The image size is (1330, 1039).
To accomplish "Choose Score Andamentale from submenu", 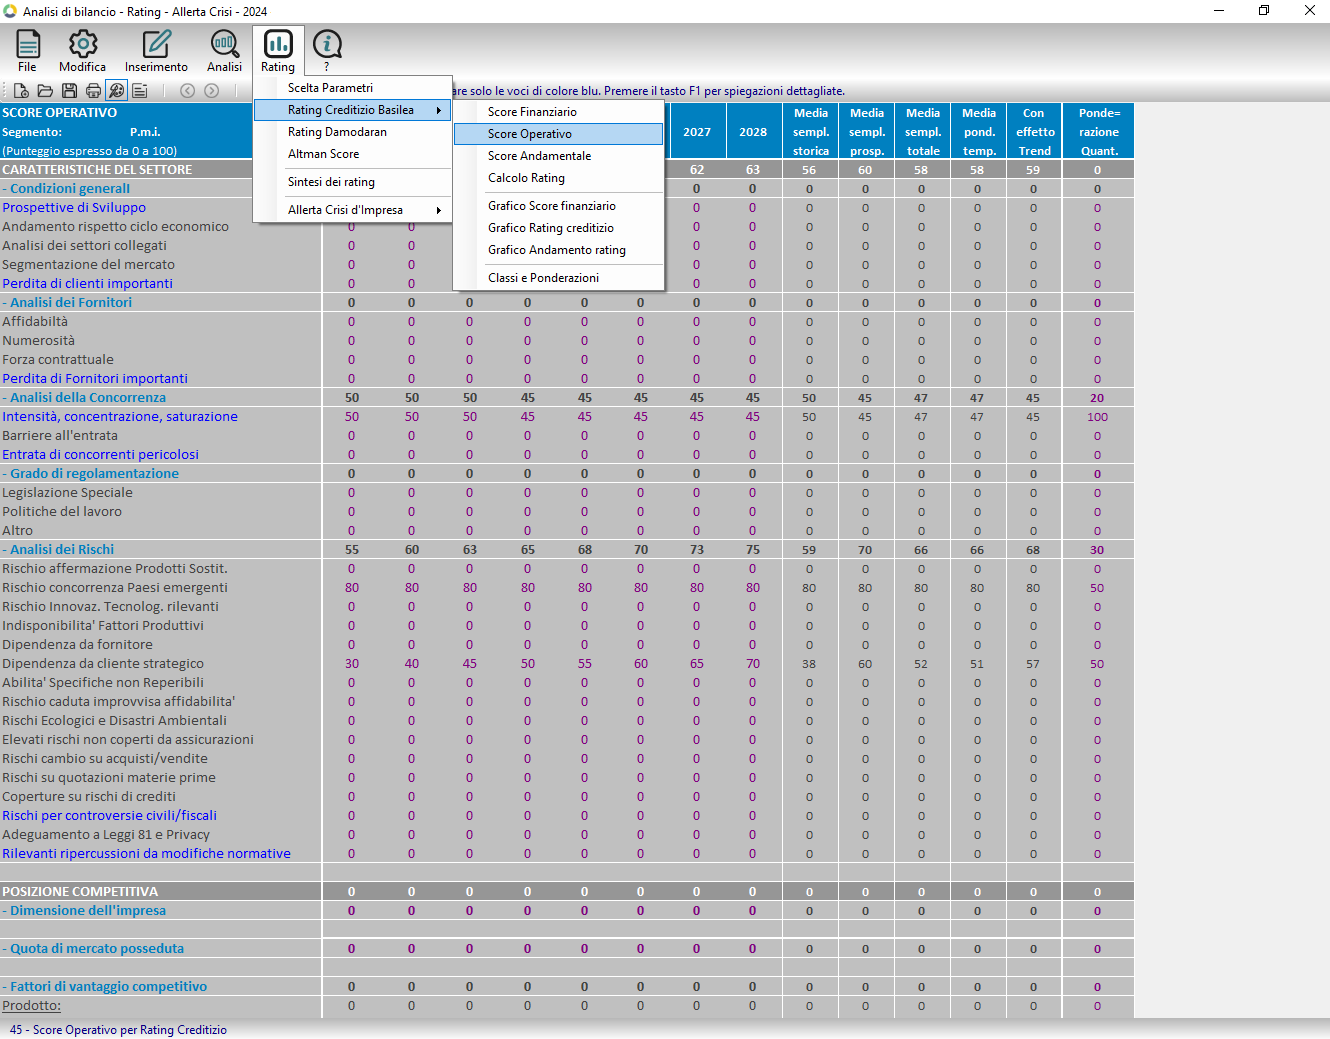I will tap(558, 156).
